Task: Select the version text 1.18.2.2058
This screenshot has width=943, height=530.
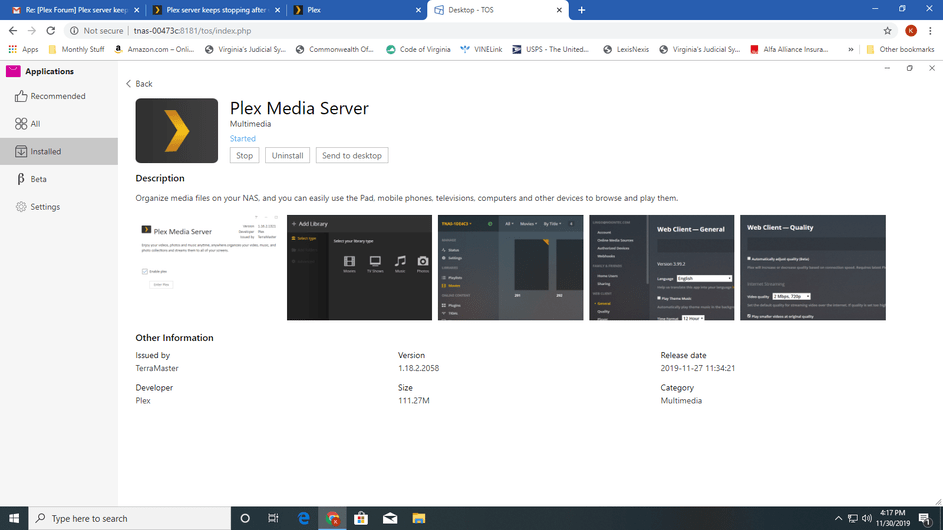Action: click(x=418, y=368)
